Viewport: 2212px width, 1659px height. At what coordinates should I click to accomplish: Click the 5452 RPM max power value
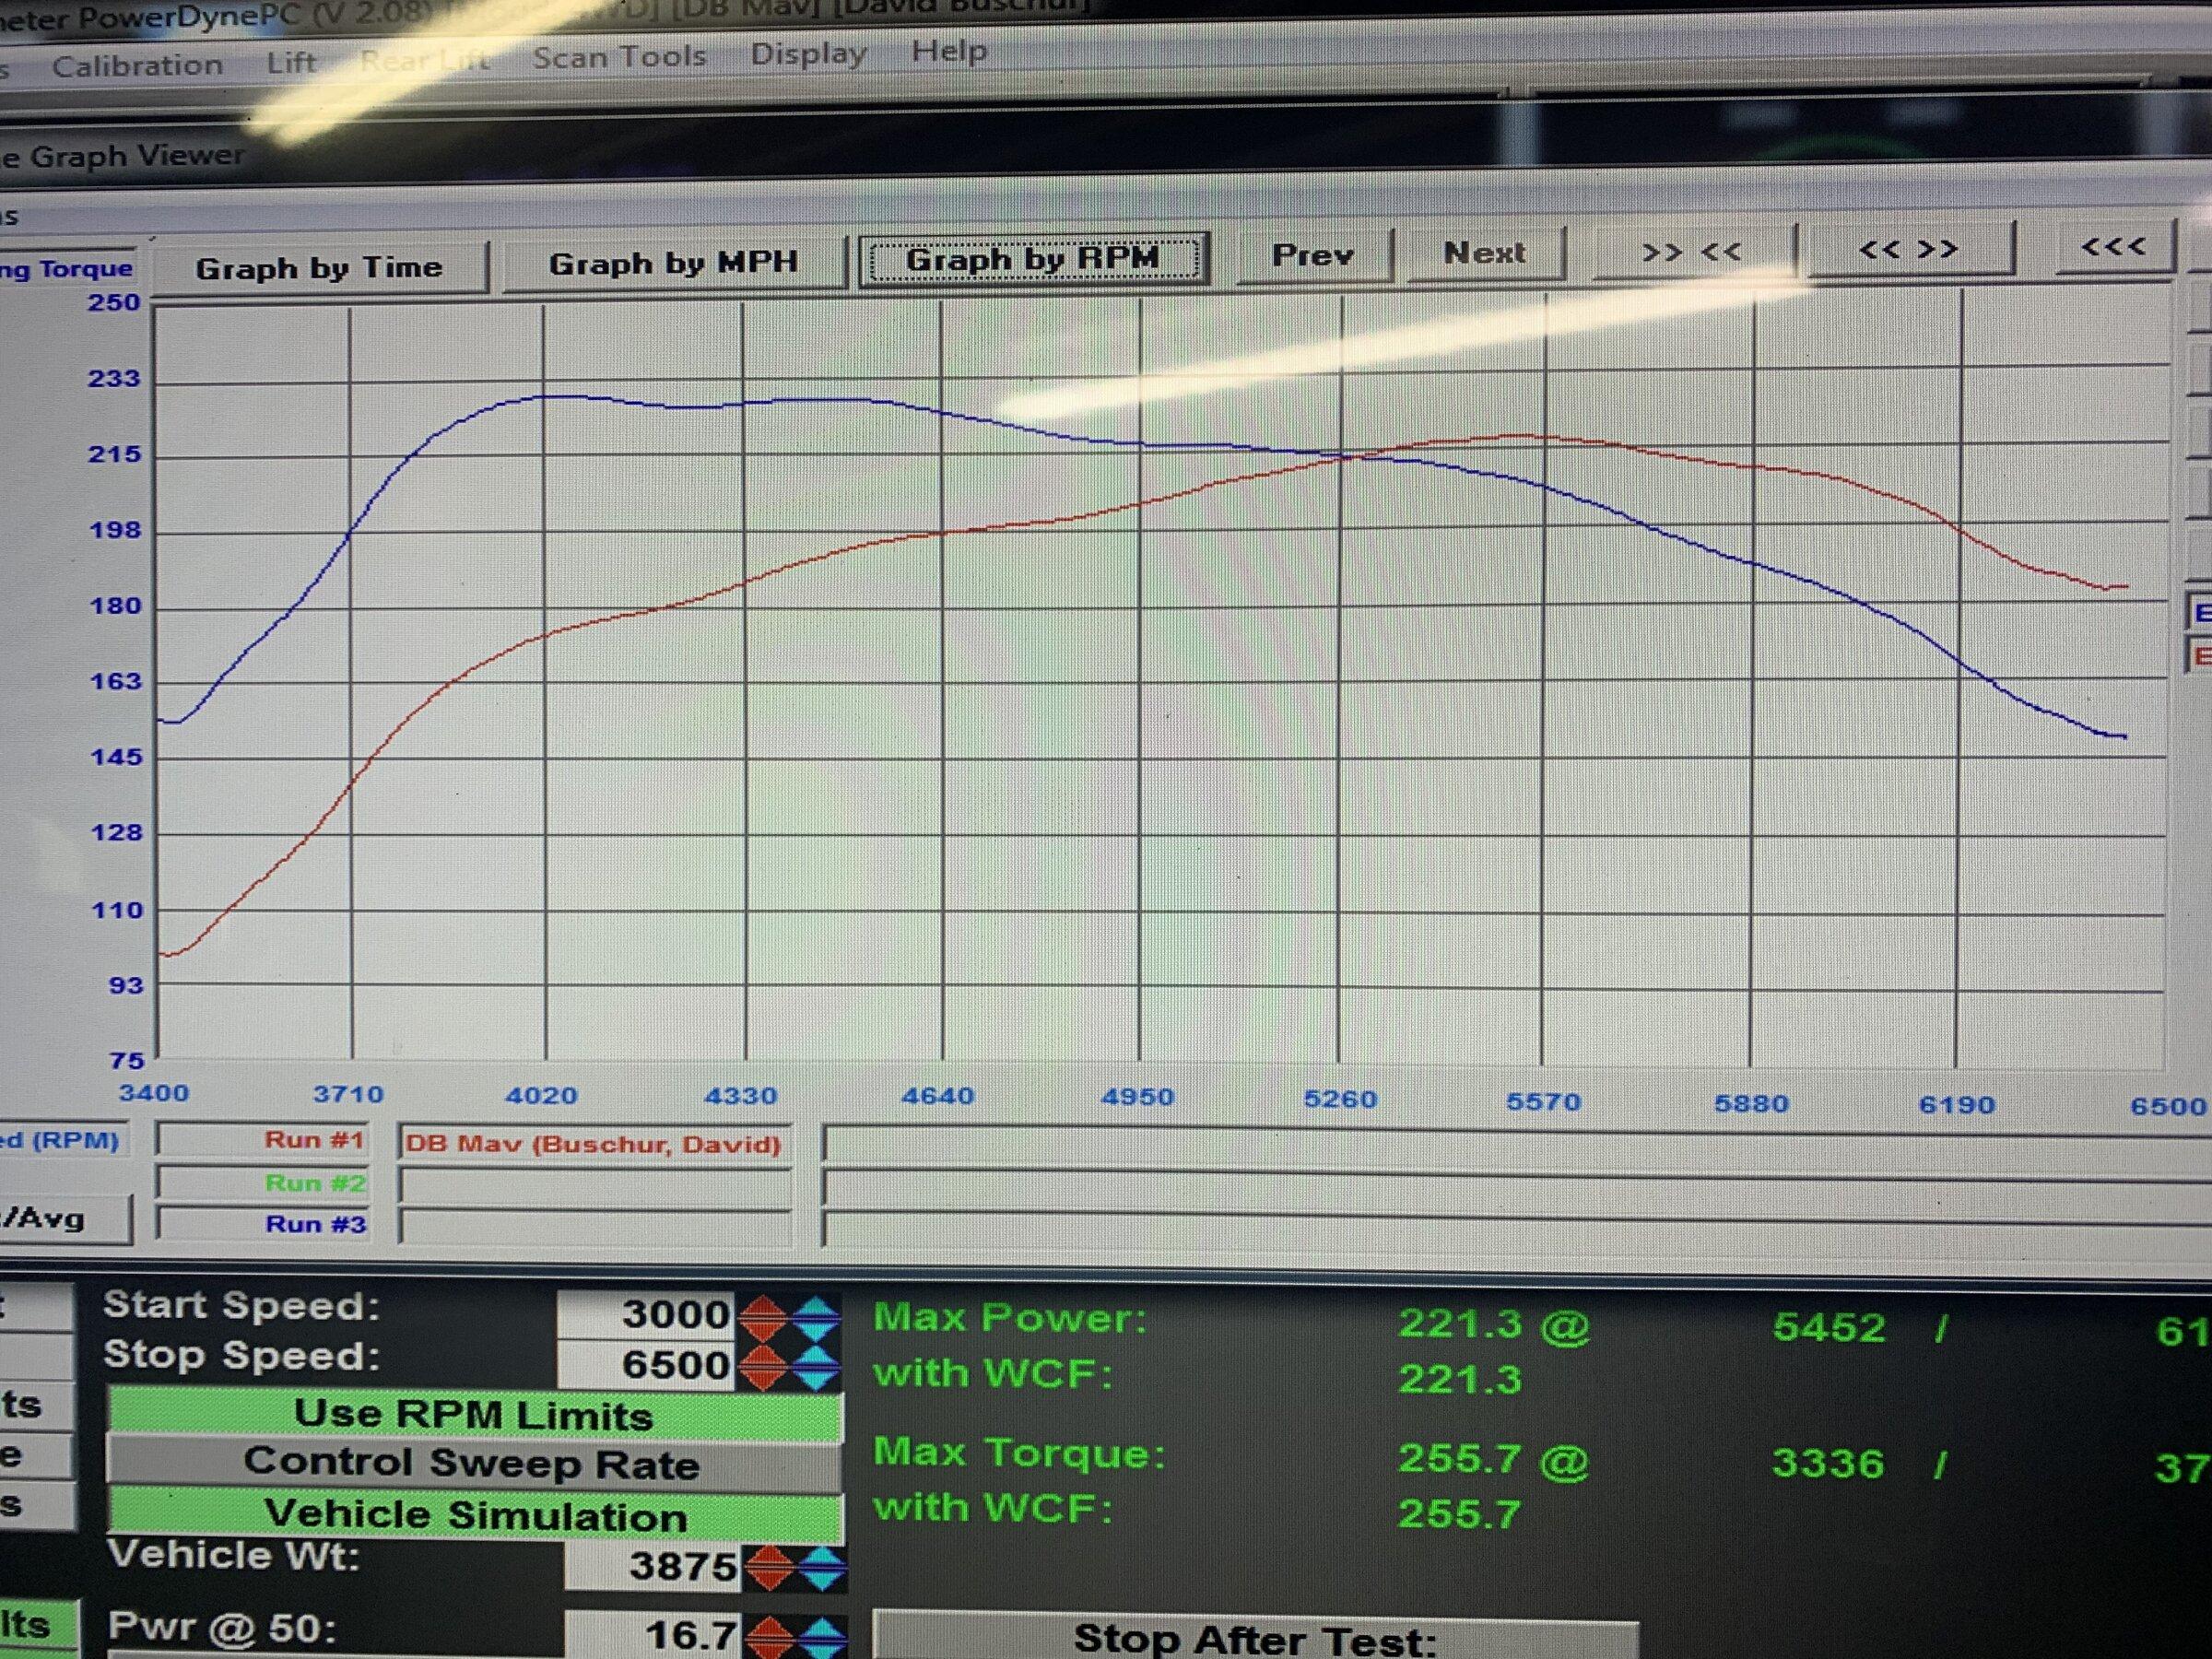(x=1829, y=1328)
